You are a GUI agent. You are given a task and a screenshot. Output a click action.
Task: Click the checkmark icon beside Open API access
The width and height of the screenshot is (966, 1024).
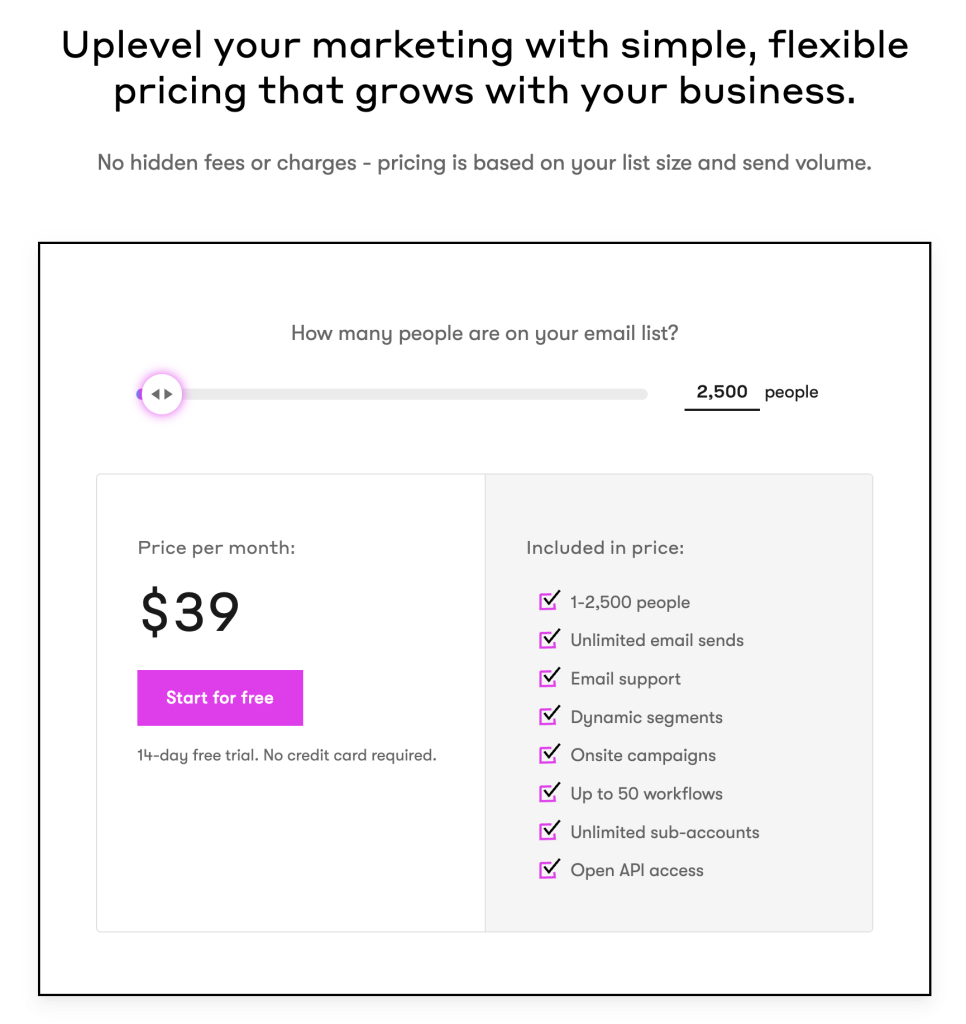(x=548, y=869)
